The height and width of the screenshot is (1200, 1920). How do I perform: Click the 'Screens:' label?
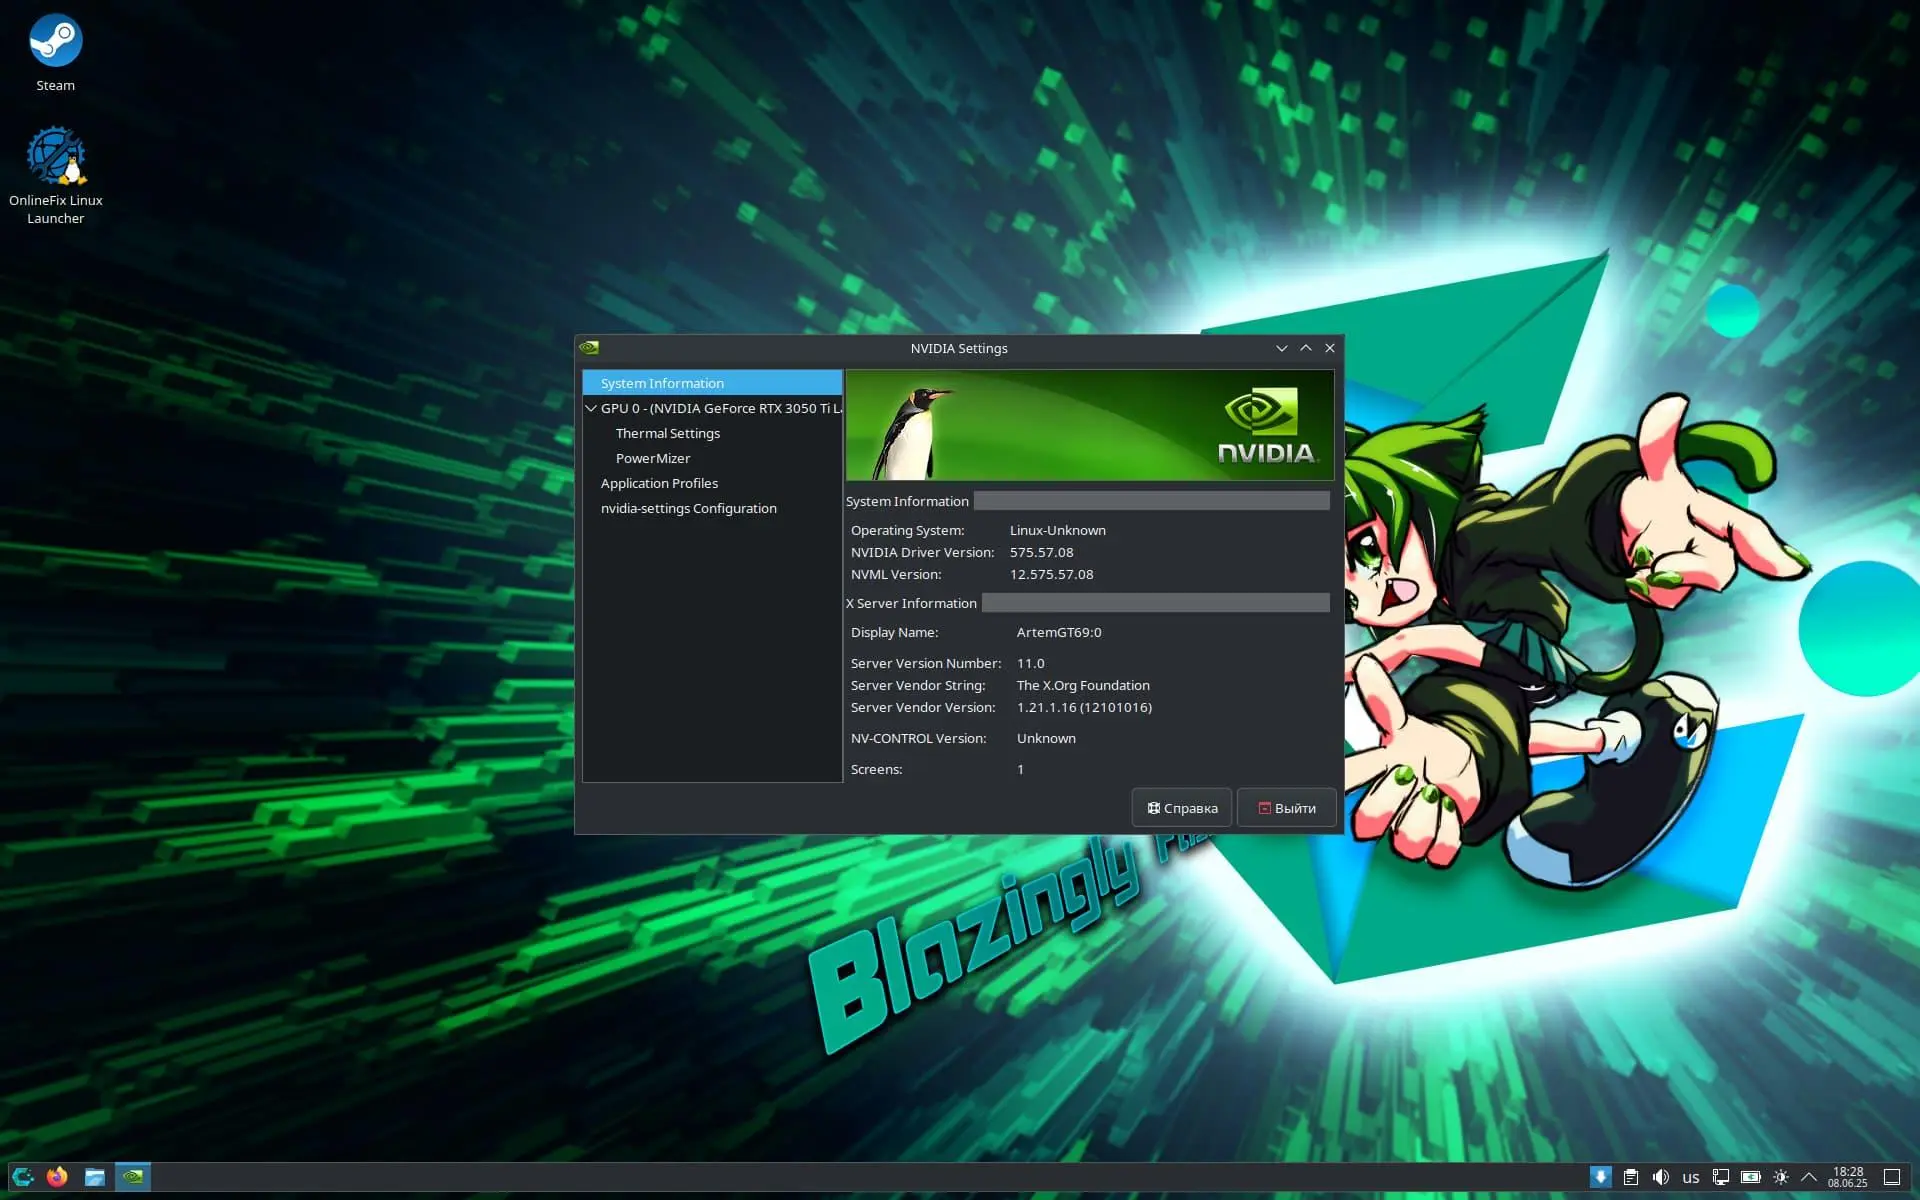(x=876, y=769)
